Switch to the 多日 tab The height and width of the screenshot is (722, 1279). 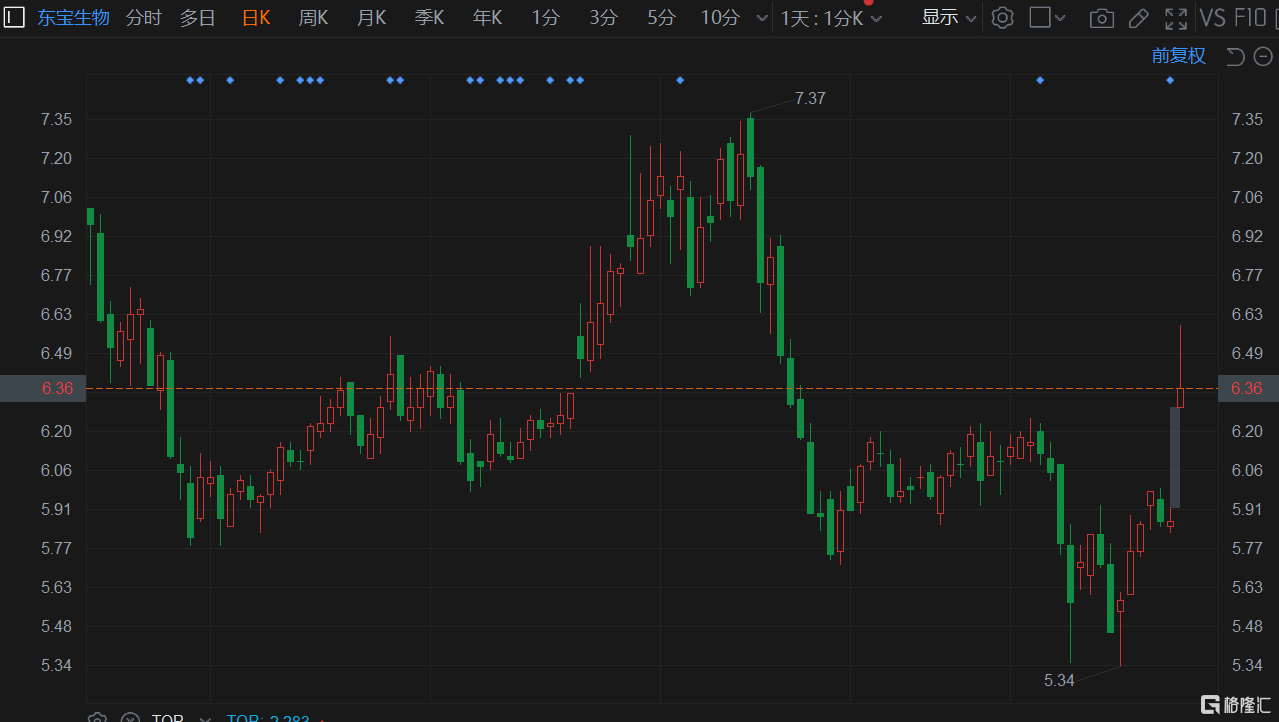[198, 17]
